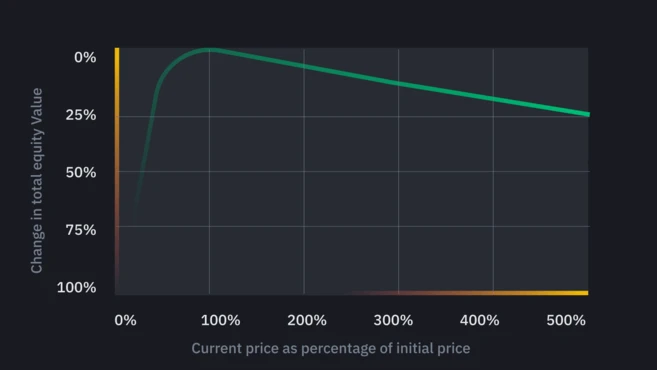Select the 75% vertical axis label
This screenshot has height=370, width=657.
pyautogui.click(x=80, y=230)
